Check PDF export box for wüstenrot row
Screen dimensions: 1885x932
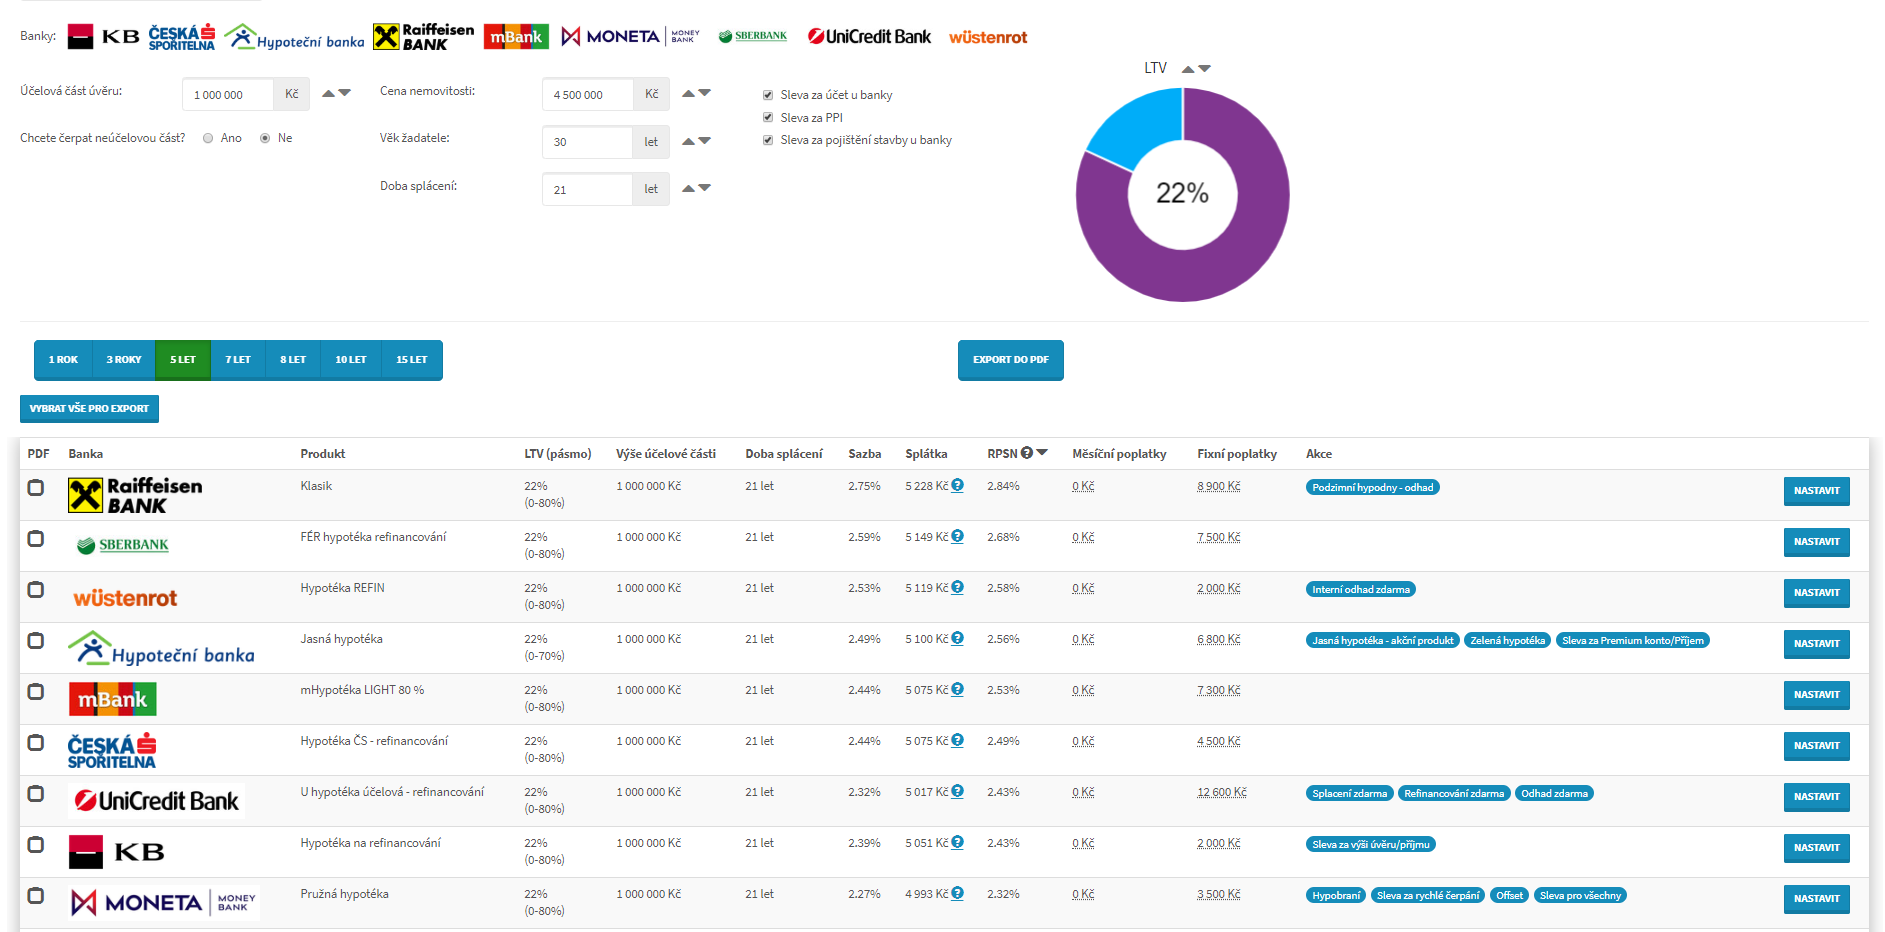(x=36, y=590)
